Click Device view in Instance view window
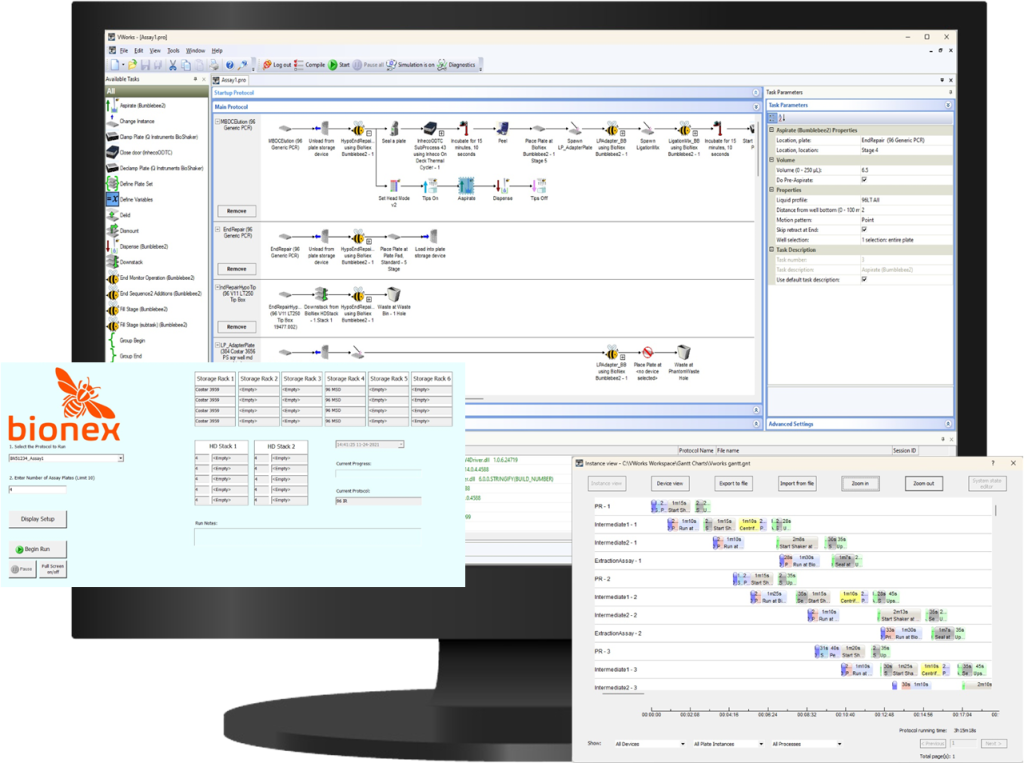The width and height of the screenshot is (1024, 763). [x=669, y=483]
